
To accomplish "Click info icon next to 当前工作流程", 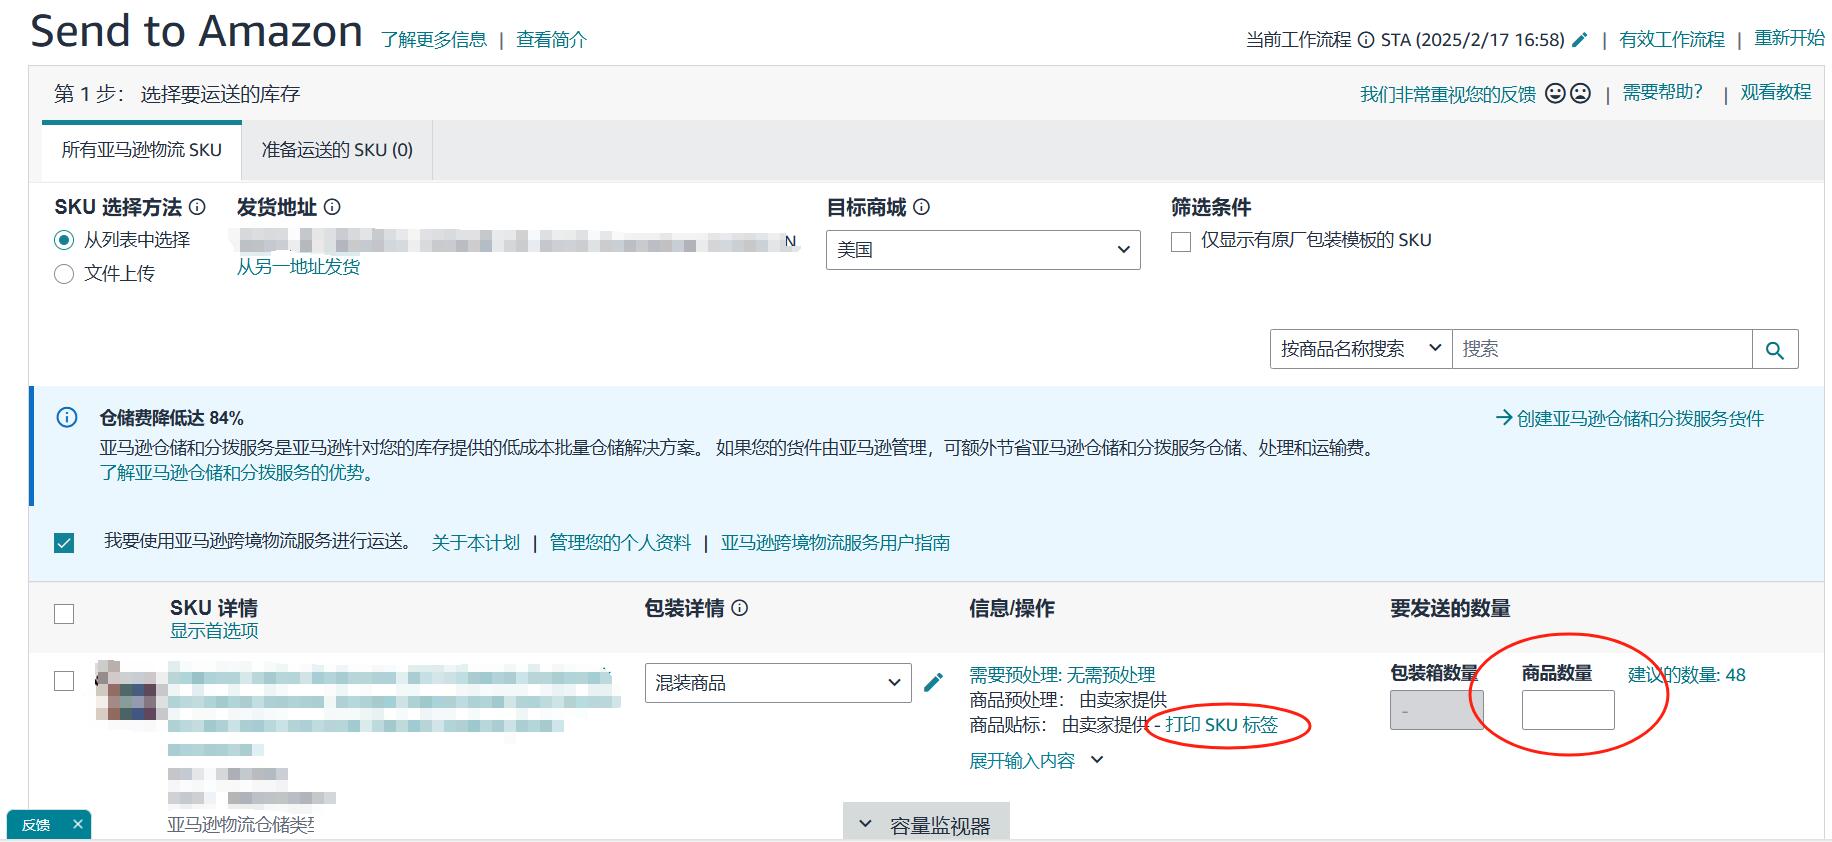I will [1366, 40].
